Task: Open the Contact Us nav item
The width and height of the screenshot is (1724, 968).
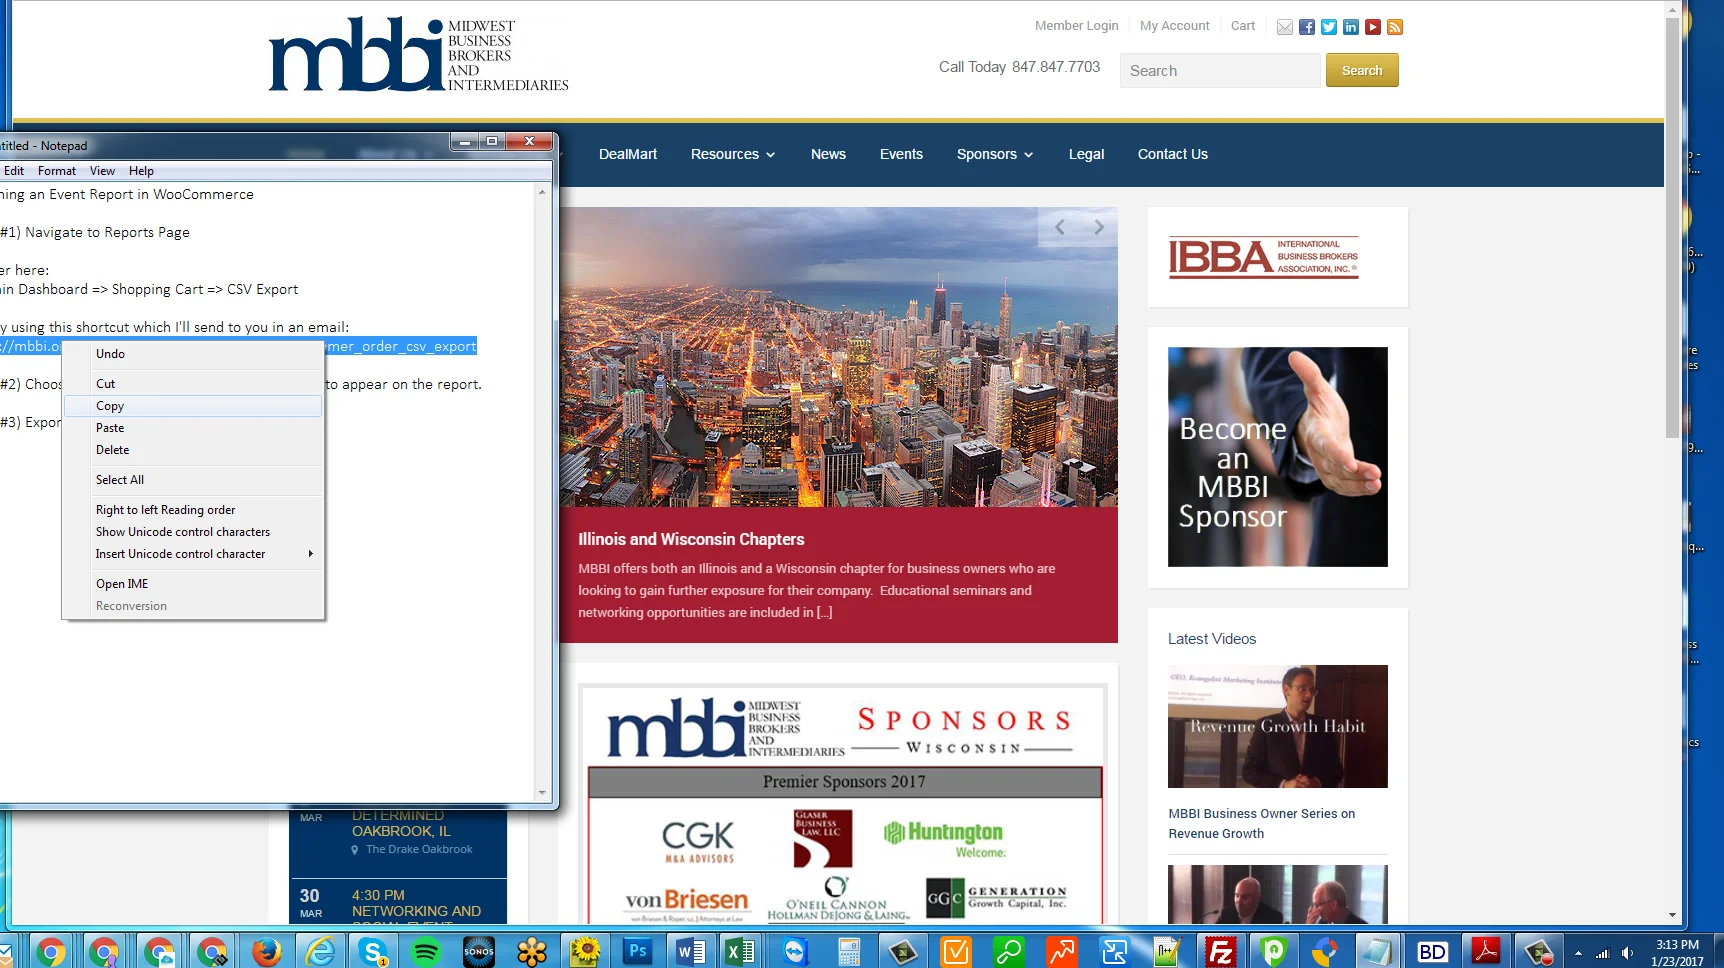Action: click(x=1172, y=154)
